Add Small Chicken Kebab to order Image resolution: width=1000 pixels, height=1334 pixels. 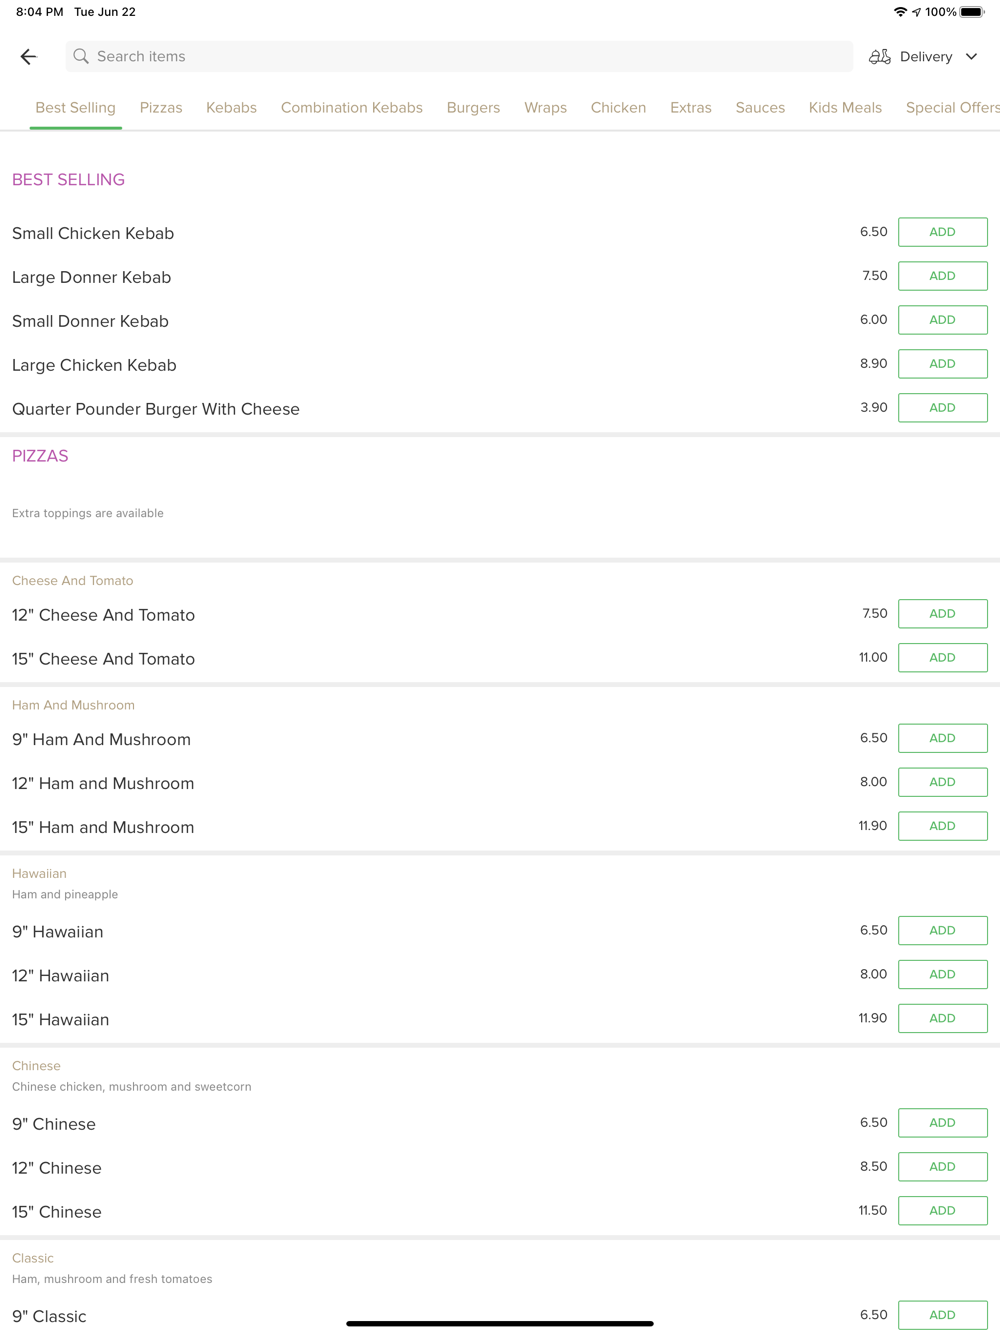click(x=943, y=232)
